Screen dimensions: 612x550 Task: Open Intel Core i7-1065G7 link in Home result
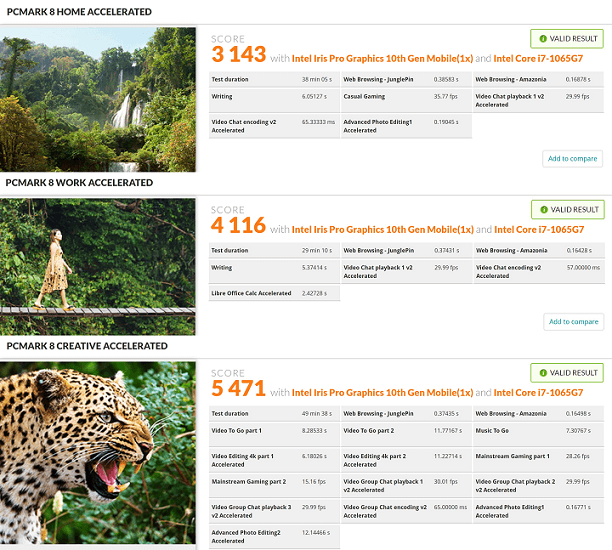pyautogui.click(x=538, y=59)
